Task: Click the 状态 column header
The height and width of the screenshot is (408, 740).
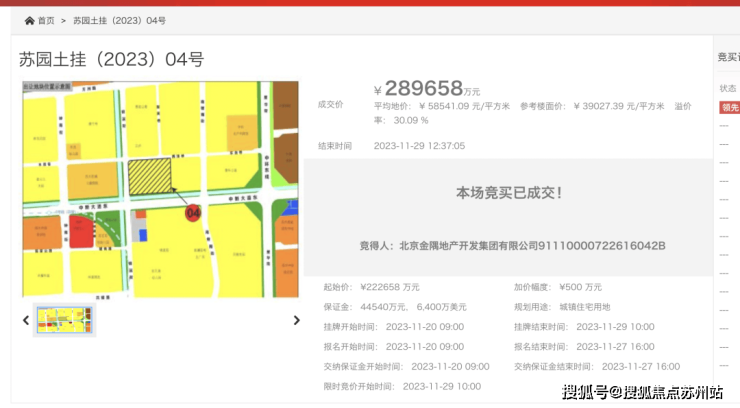Action: pos(728,88)
